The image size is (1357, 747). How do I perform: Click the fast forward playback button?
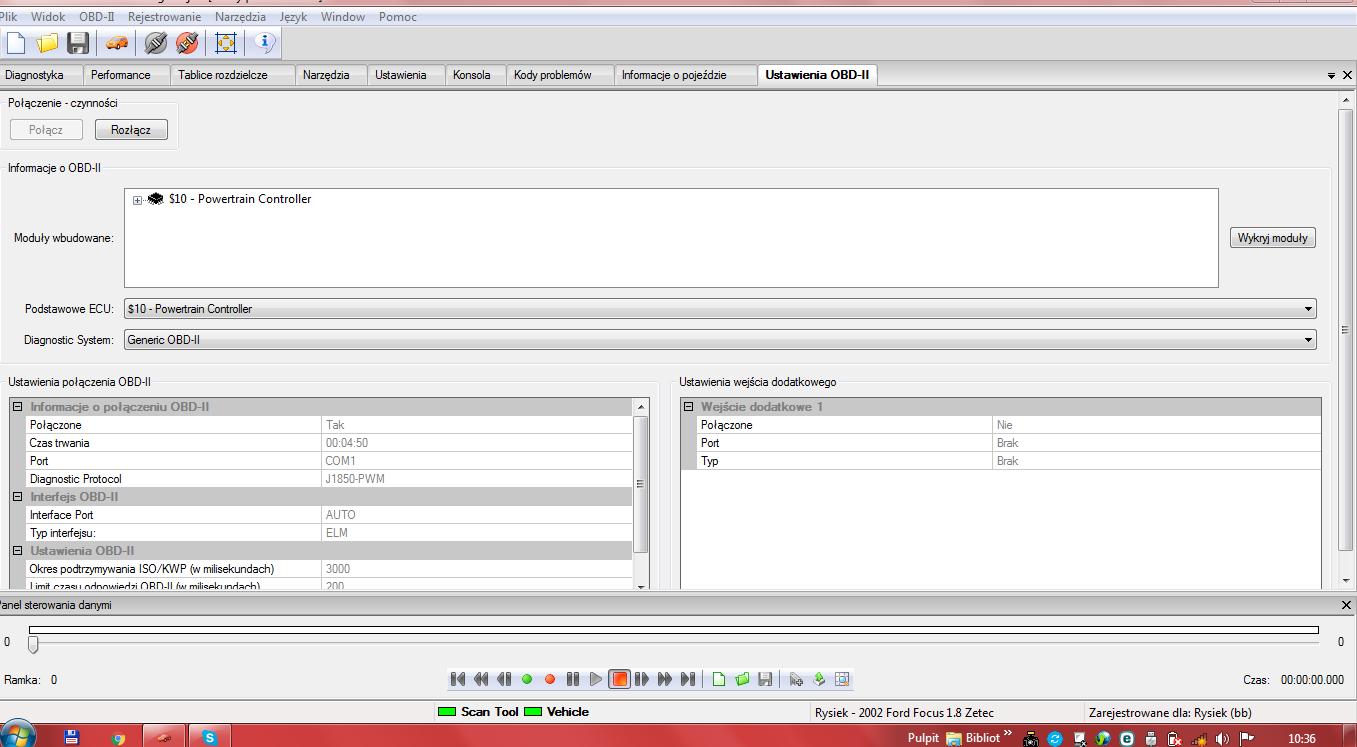coord(665,679)
